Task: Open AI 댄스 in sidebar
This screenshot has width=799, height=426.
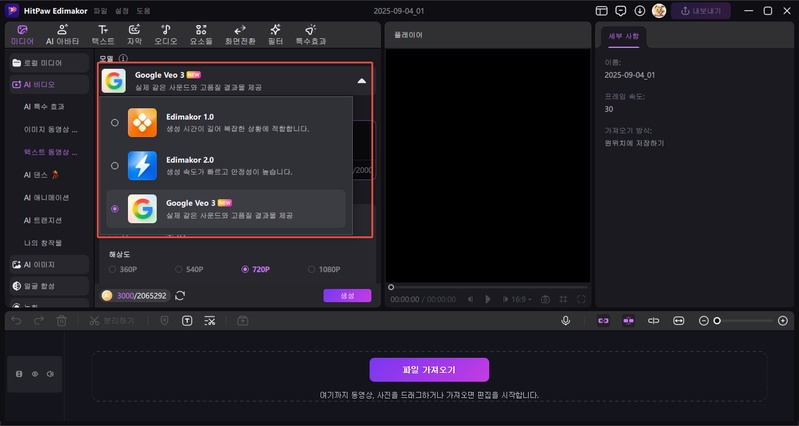Action: pyautogui.click(x=41, y=175)
